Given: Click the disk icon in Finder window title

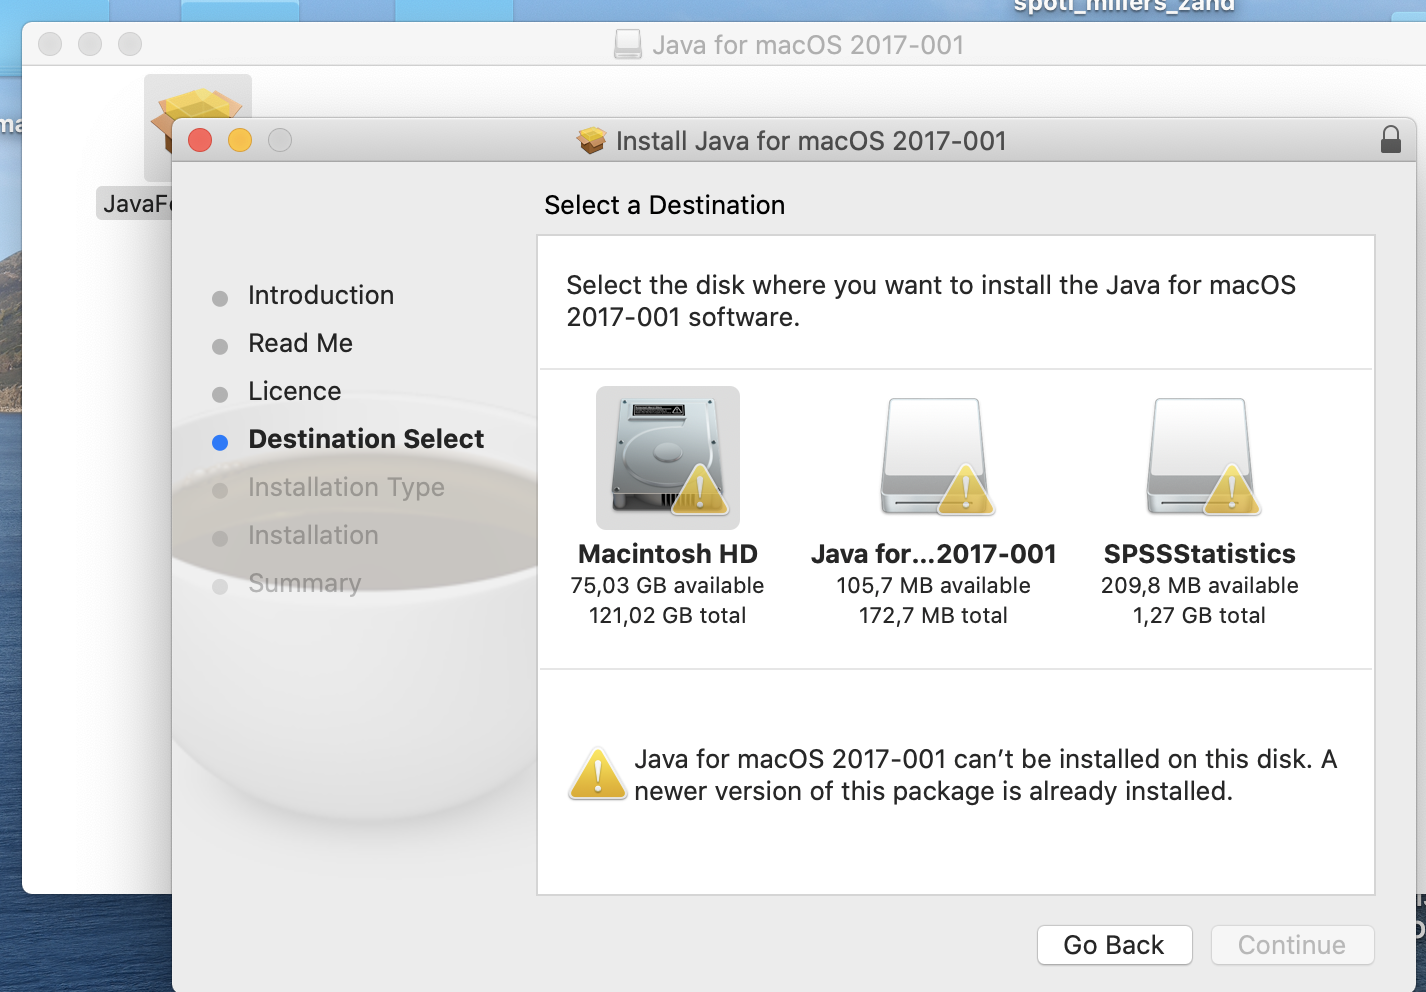Looking at the screenshot, I should (x=628, y=45).
